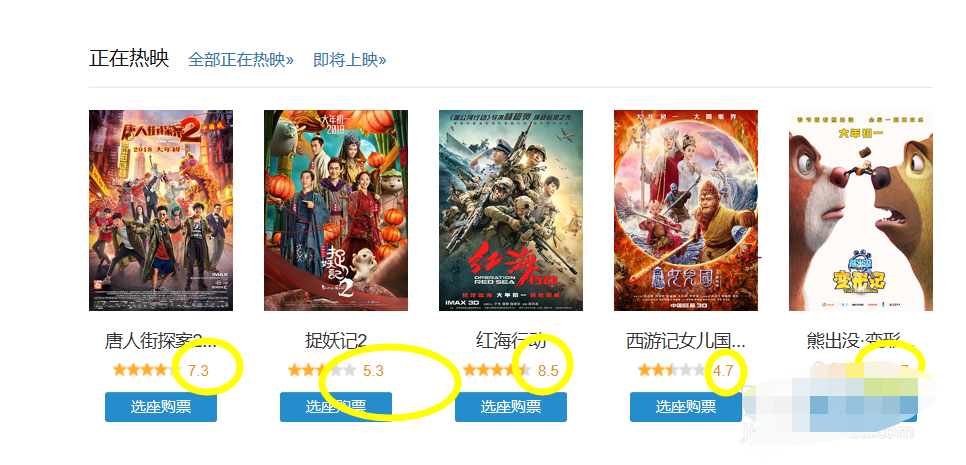Click the star rating icons for 红海行动
This screenshot has height=465, width=966.
(497, 370)
